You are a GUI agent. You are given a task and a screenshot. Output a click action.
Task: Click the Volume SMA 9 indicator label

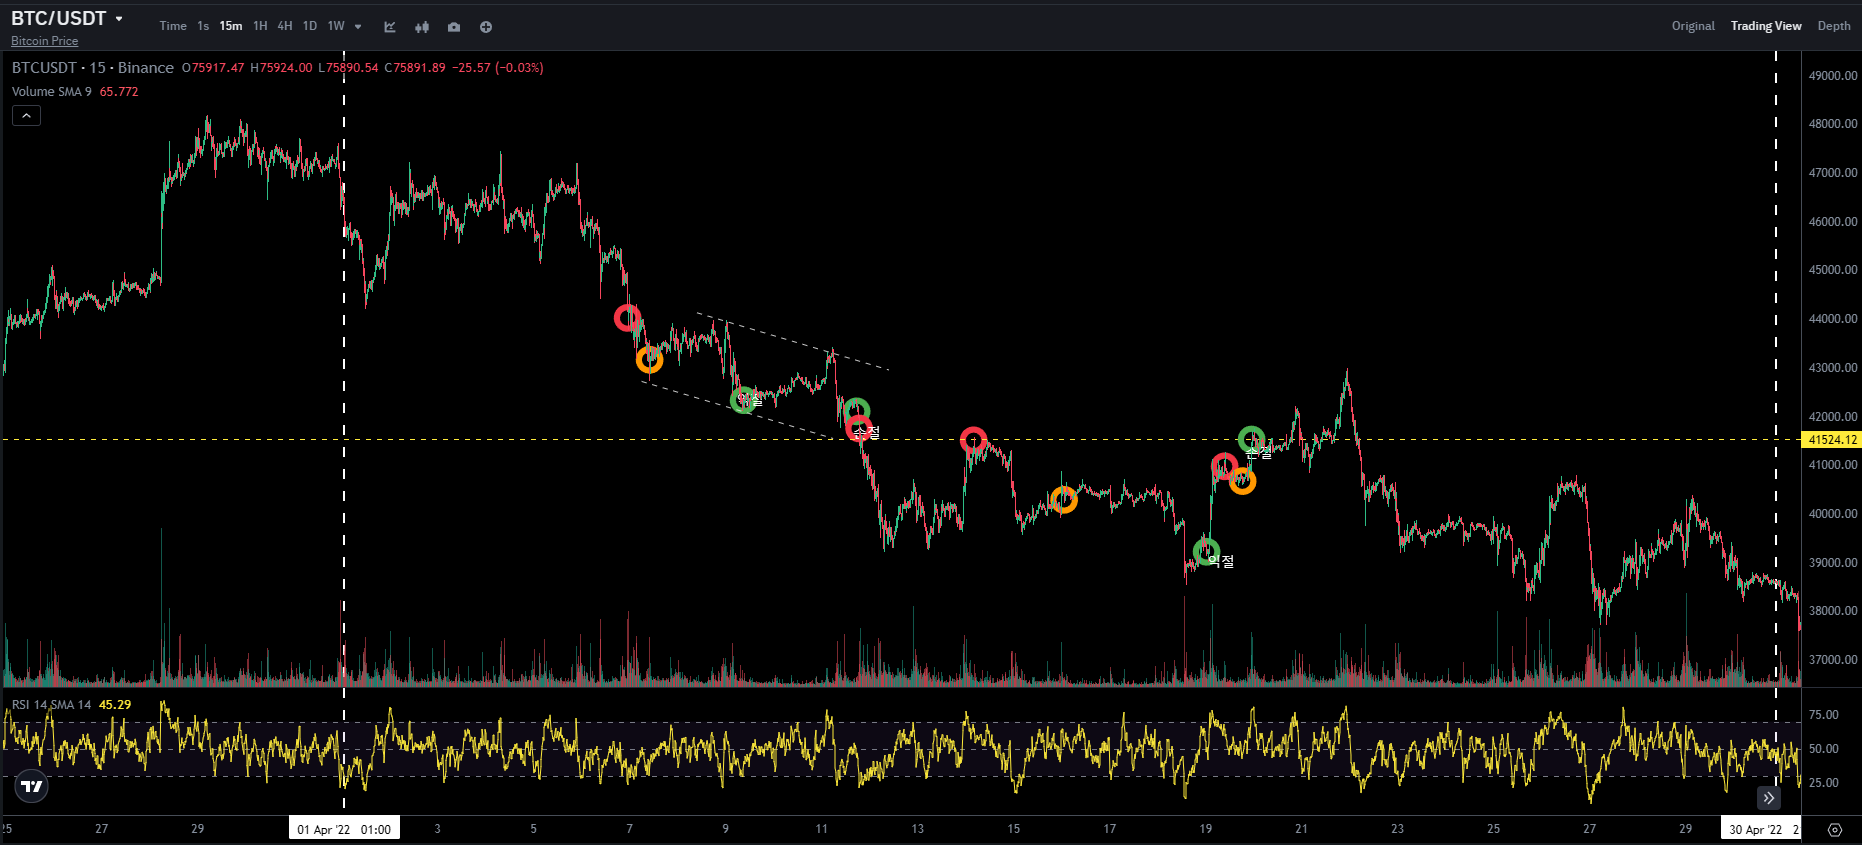pos(52,92)
